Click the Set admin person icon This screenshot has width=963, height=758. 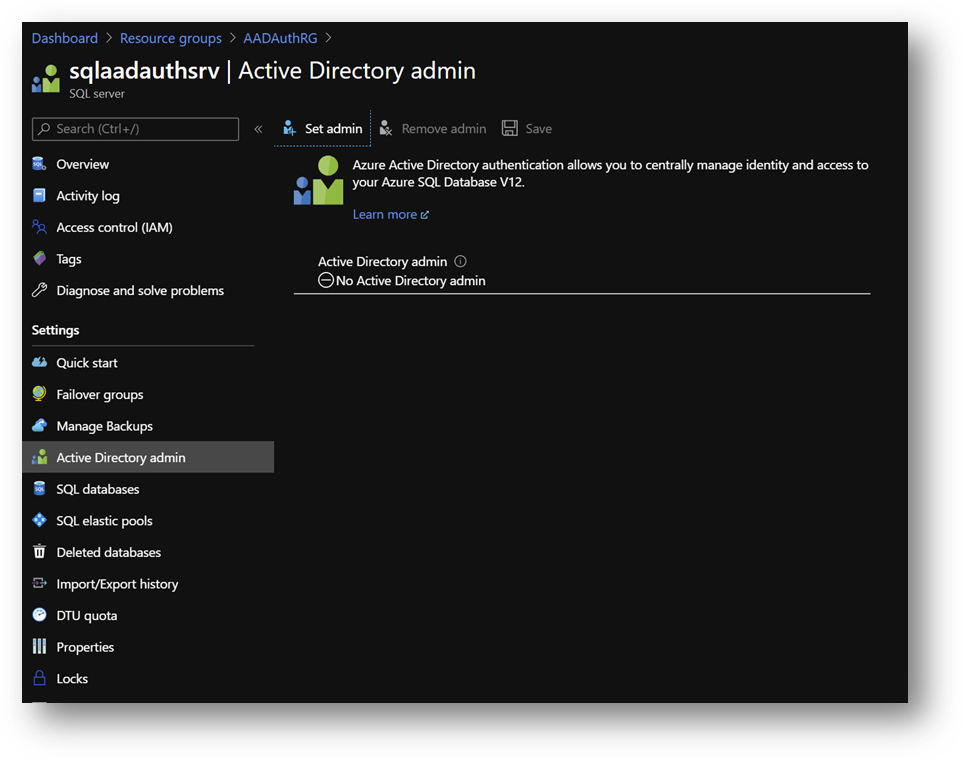(289, 128)
